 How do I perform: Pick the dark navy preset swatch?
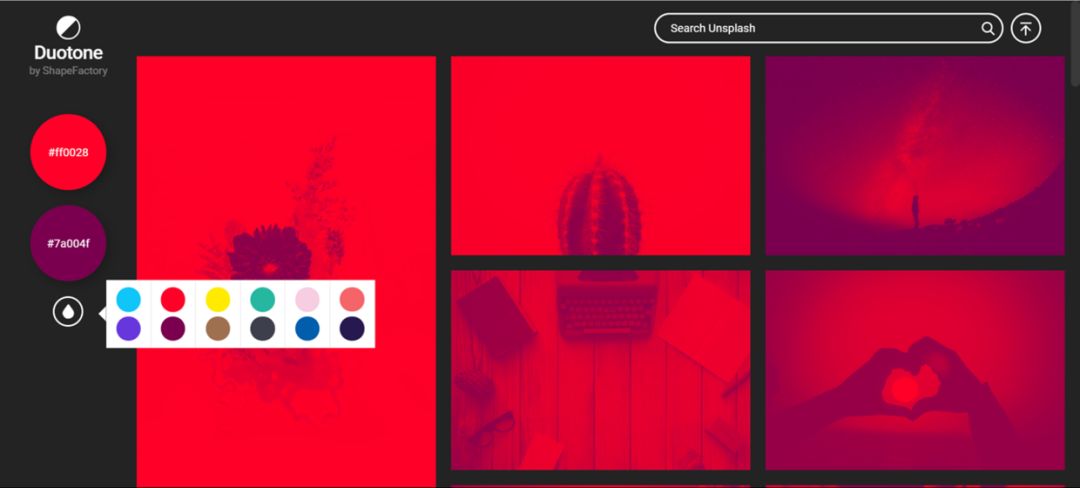pos(352,329)
